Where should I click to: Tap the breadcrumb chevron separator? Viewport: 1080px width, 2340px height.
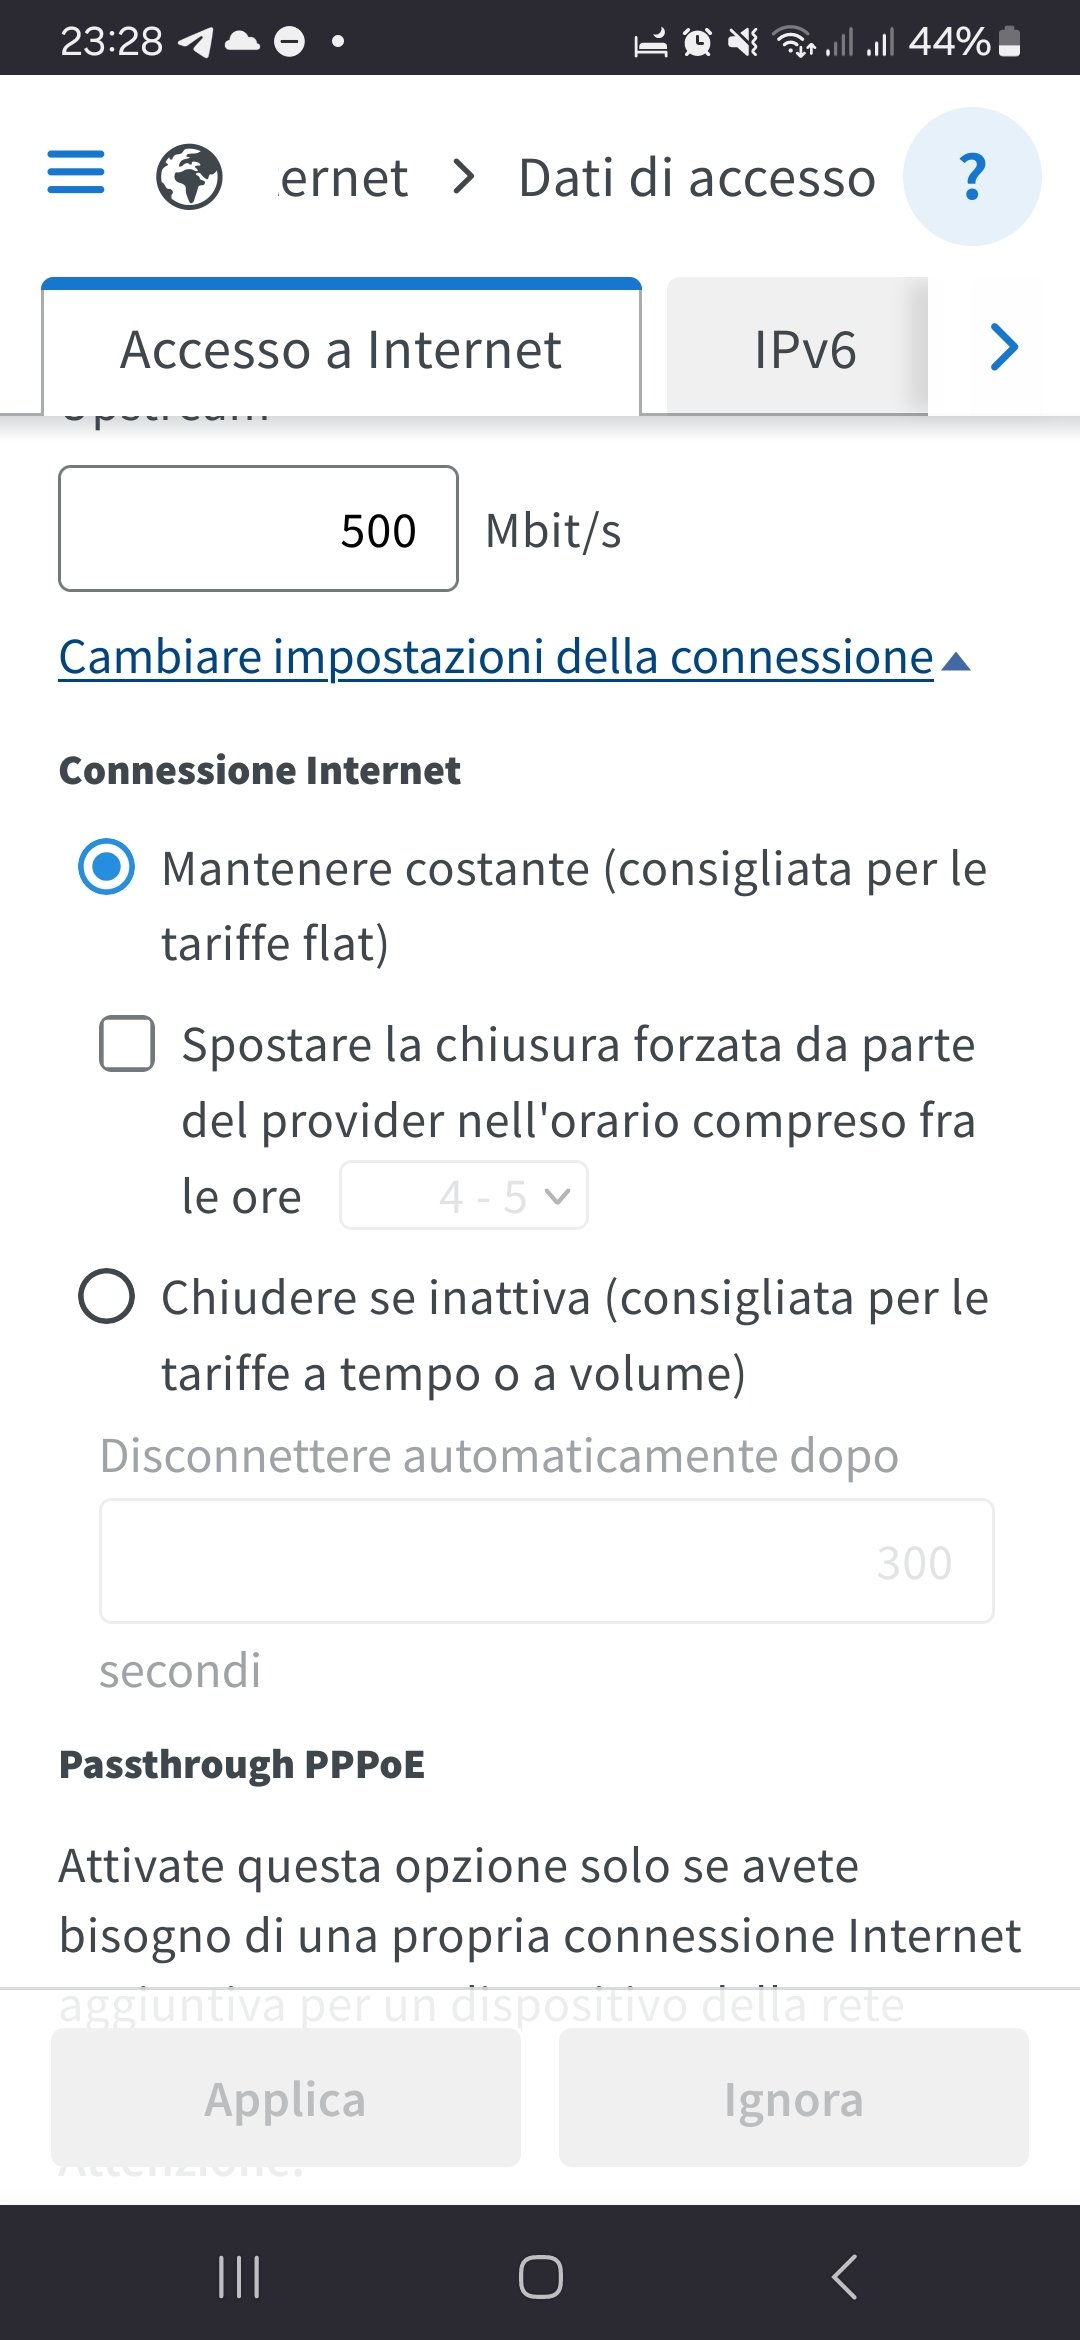[463, 177]
